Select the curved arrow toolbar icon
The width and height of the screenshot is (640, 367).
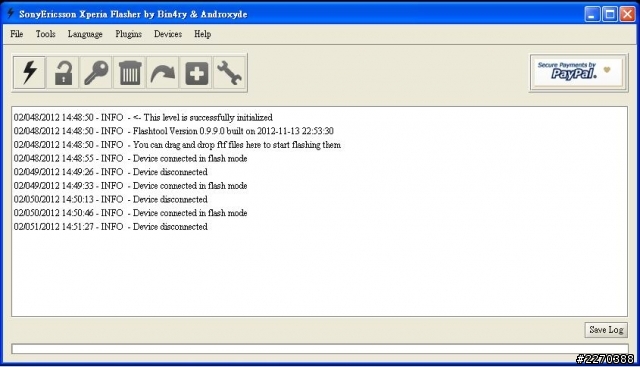[163, 73]
